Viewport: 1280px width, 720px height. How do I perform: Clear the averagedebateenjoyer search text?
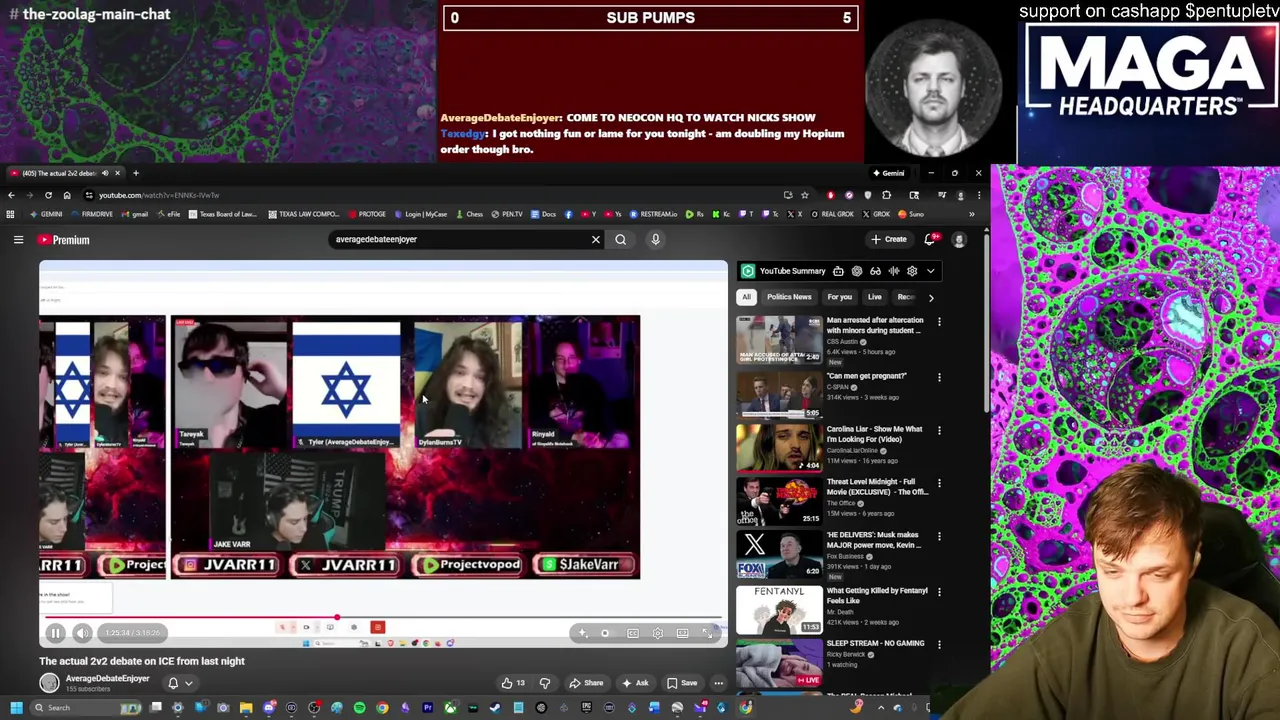[595, 239]
